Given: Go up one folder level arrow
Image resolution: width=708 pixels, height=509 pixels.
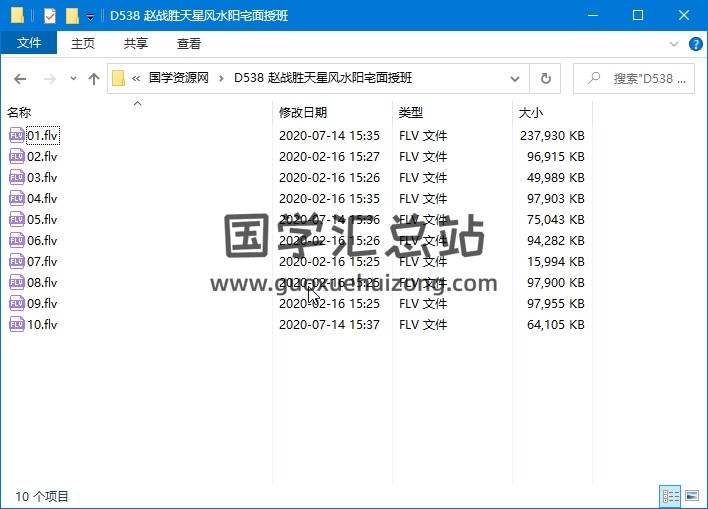Looking at the screenshot, I should tap(94, 79).
